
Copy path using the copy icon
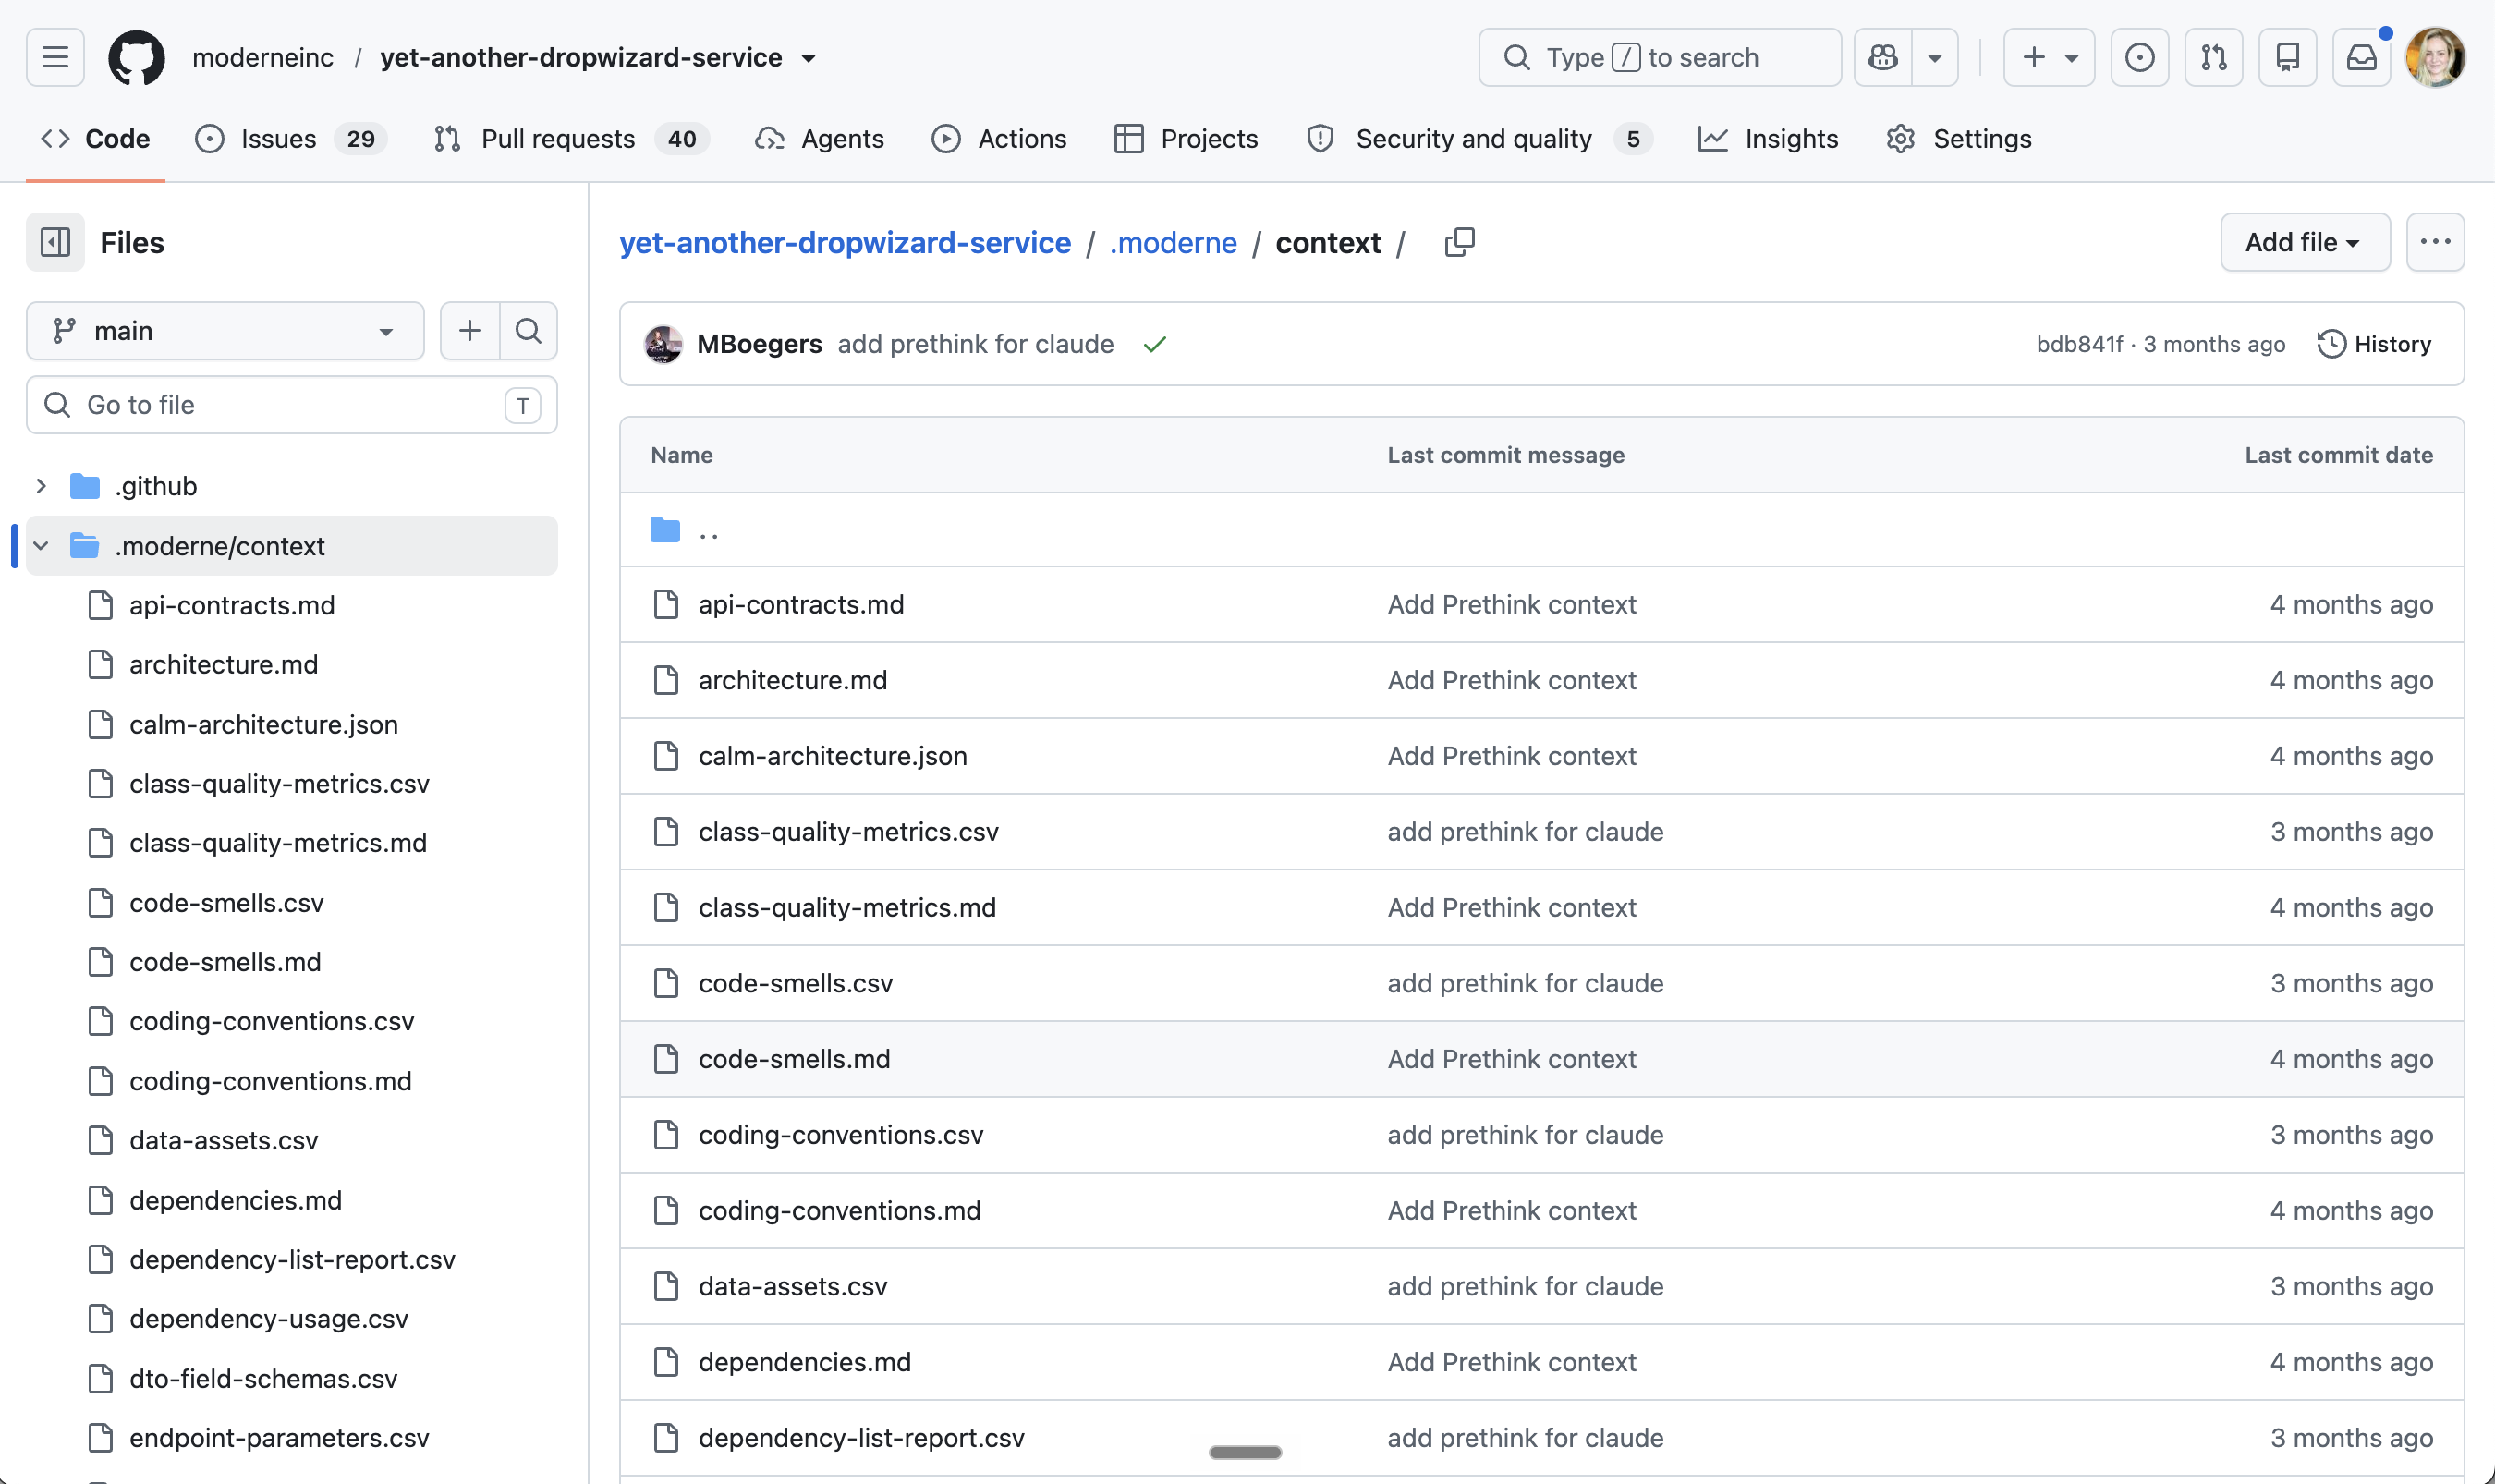pyautogui.click(x=1460, y=242)
